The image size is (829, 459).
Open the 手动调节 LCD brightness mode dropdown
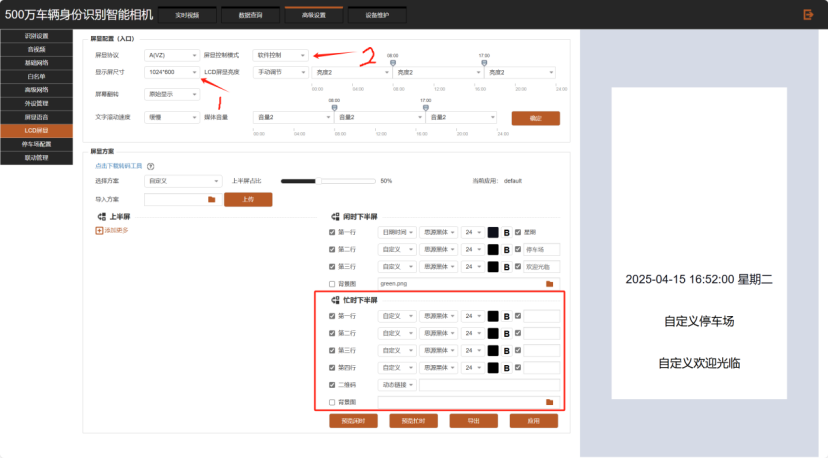coord(280,72)
